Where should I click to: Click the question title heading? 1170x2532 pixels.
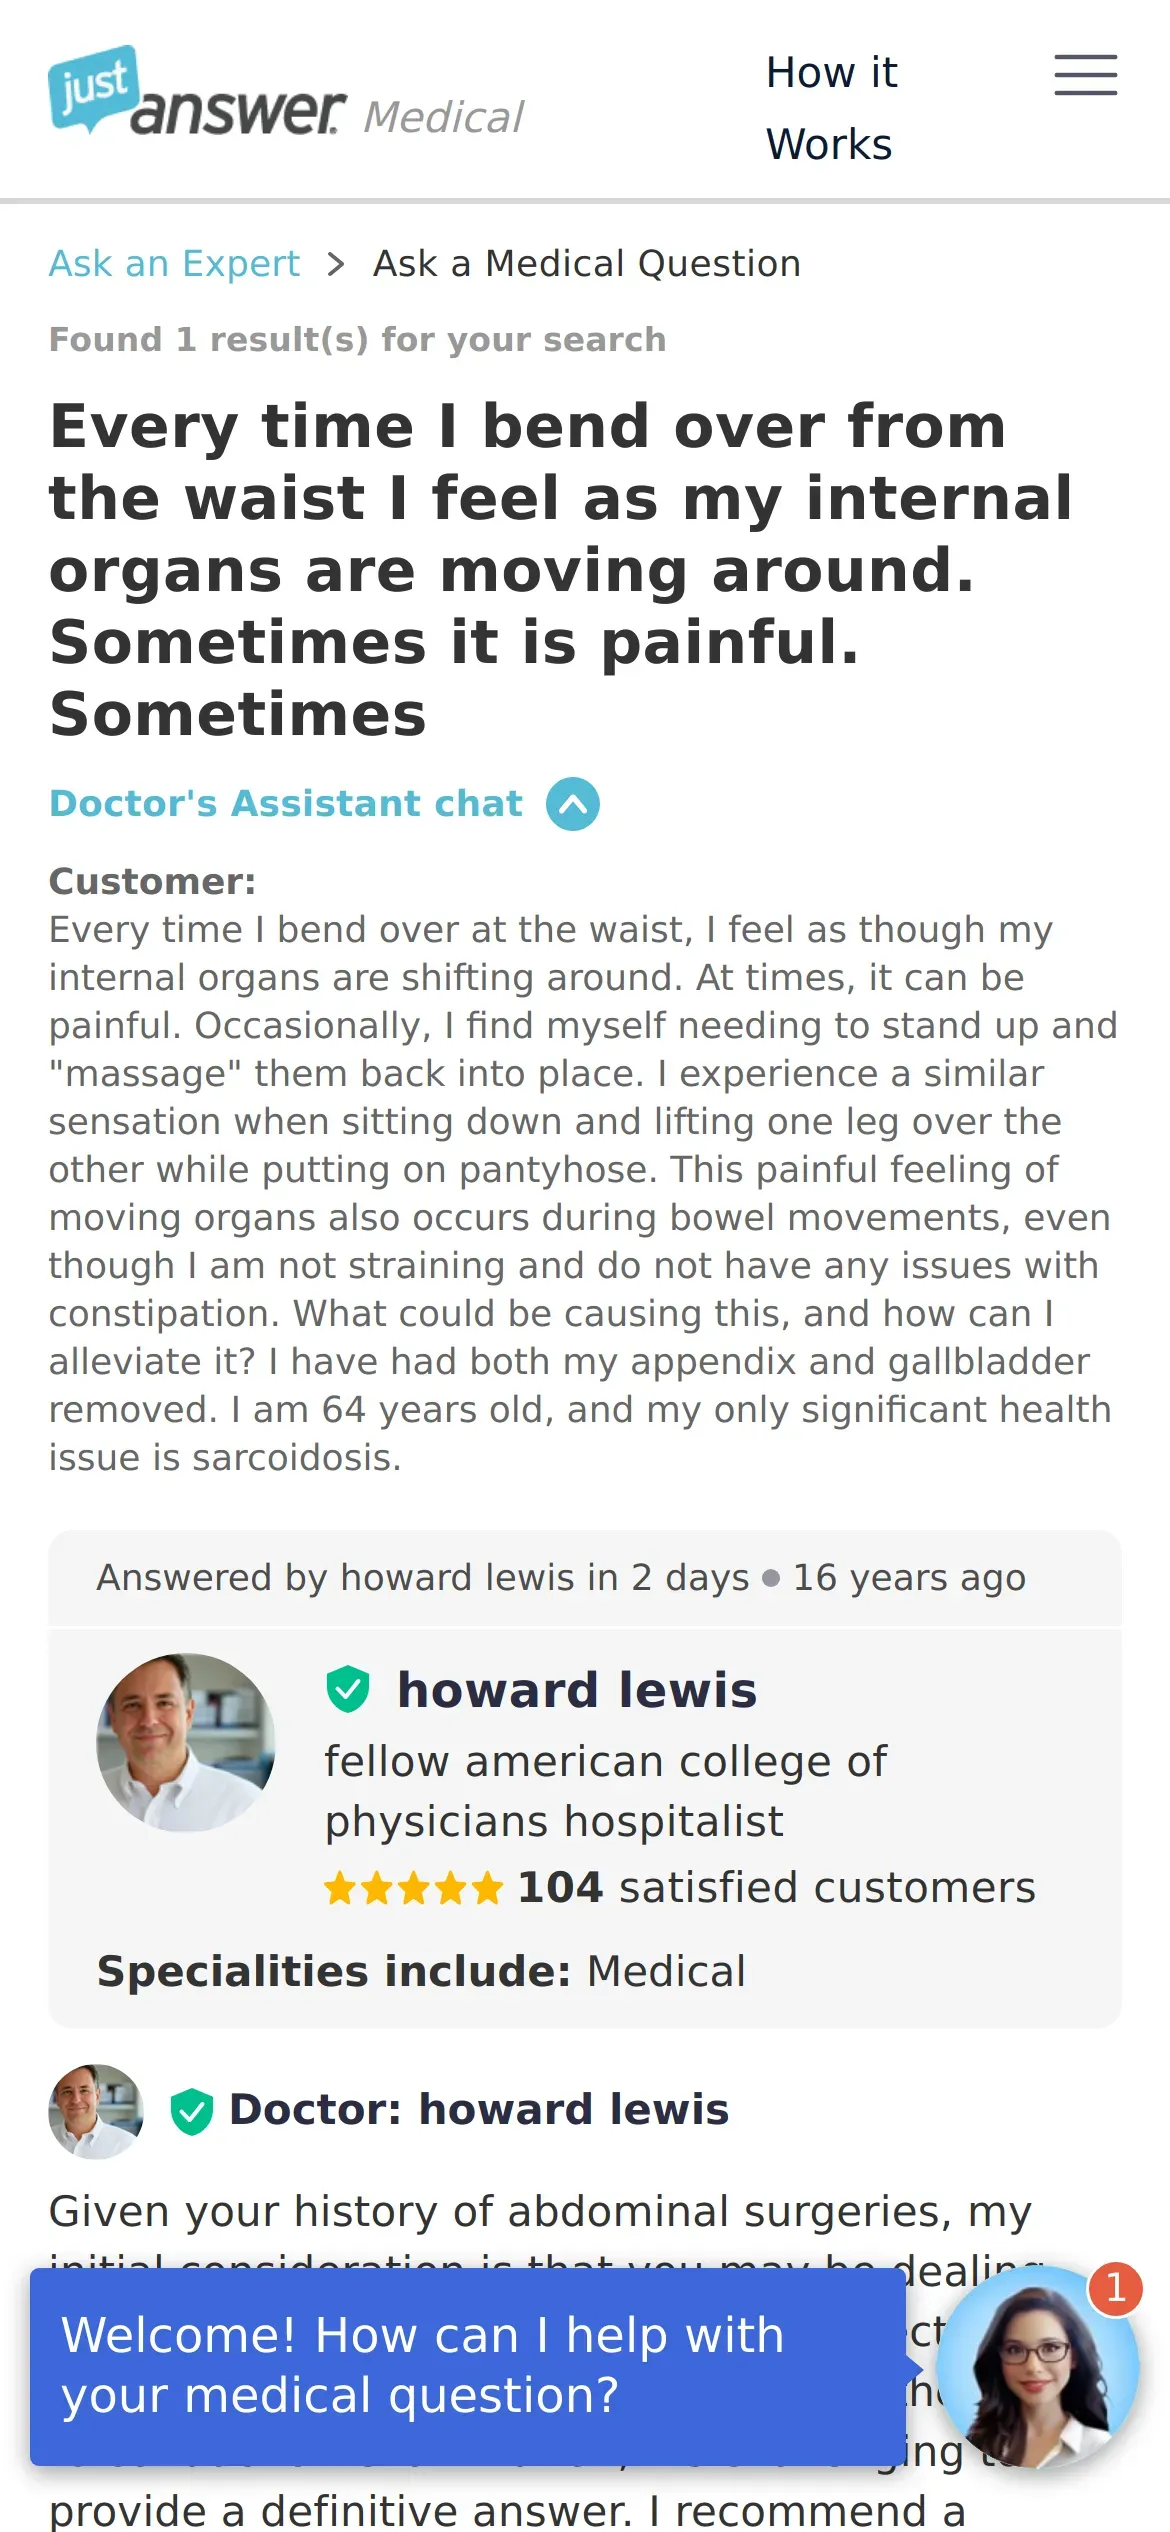click(560, 569)
